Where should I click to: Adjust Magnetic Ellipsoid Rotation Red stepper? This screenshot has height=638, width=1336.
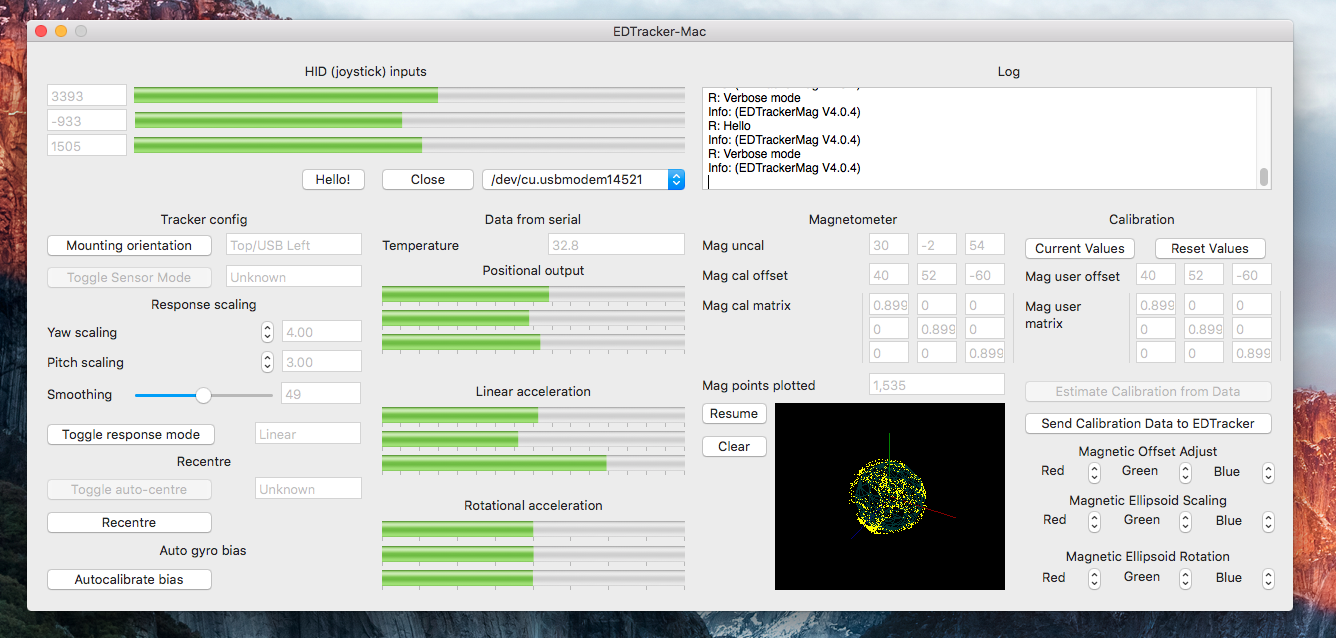[1094, 578]
